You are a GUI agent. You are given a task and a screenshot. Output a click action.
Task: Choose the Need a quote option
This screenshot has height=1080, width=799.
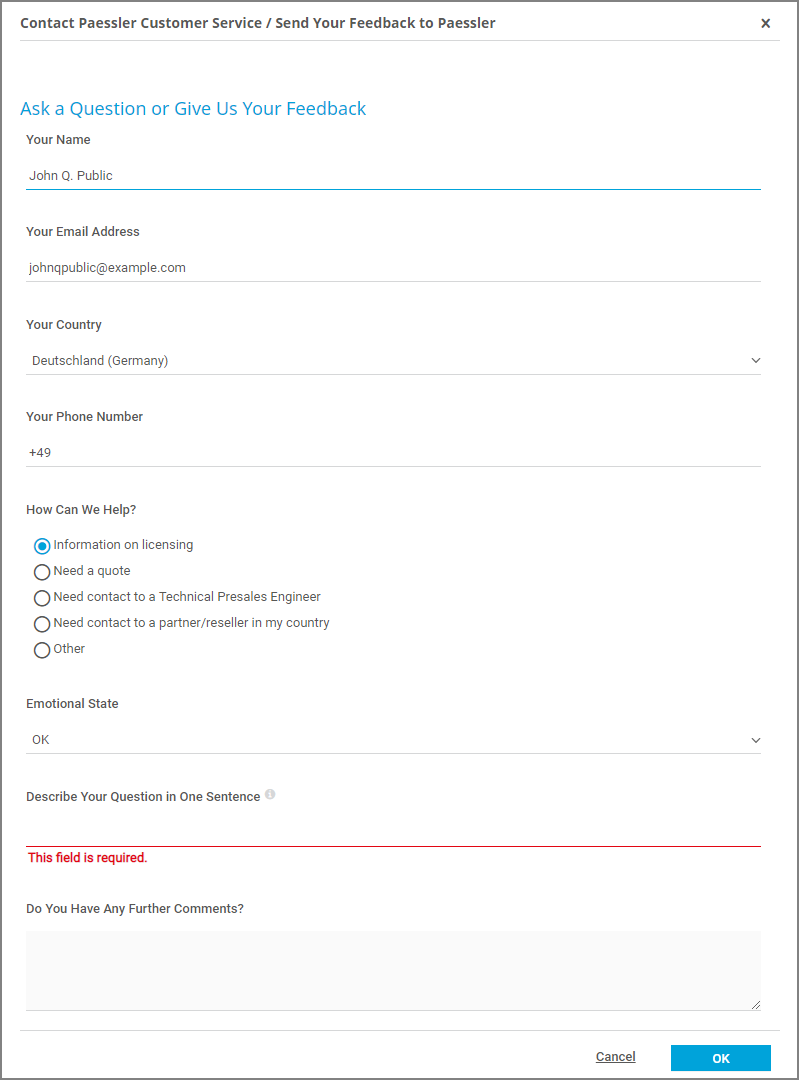[x=42, y=572]
